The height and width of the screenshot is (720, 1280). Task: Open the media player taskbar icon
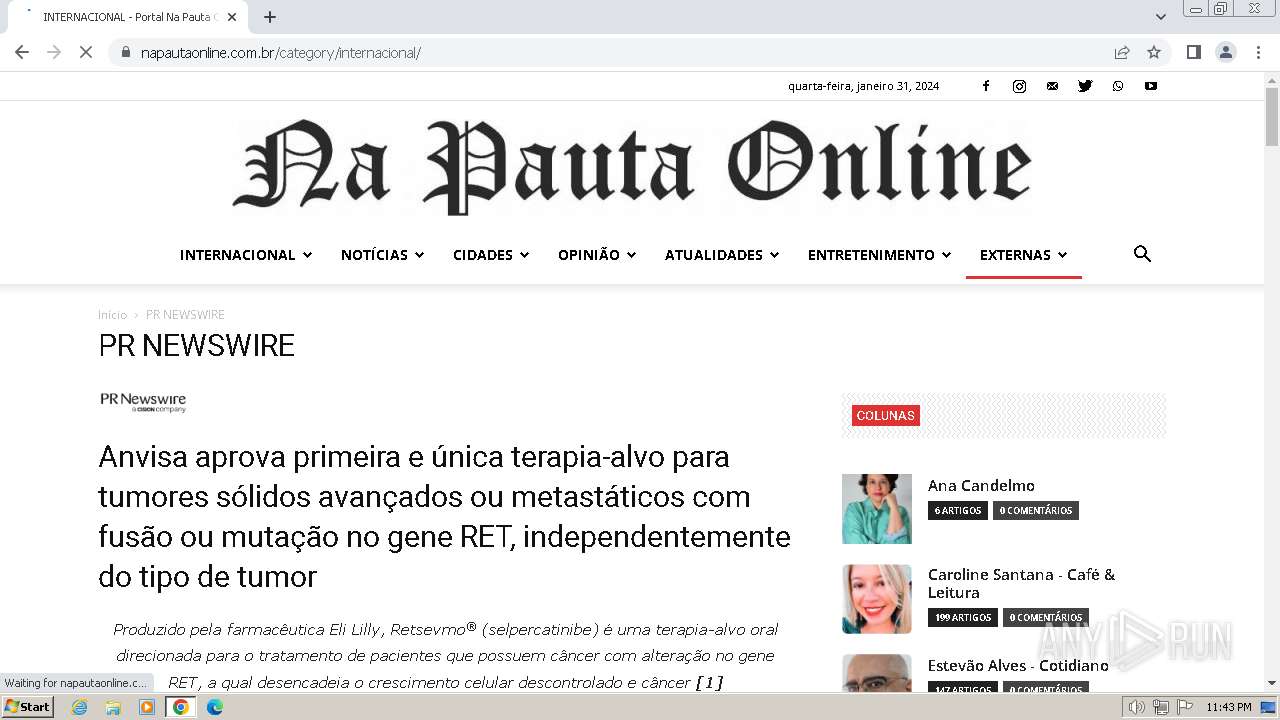(x=147, y=707)
